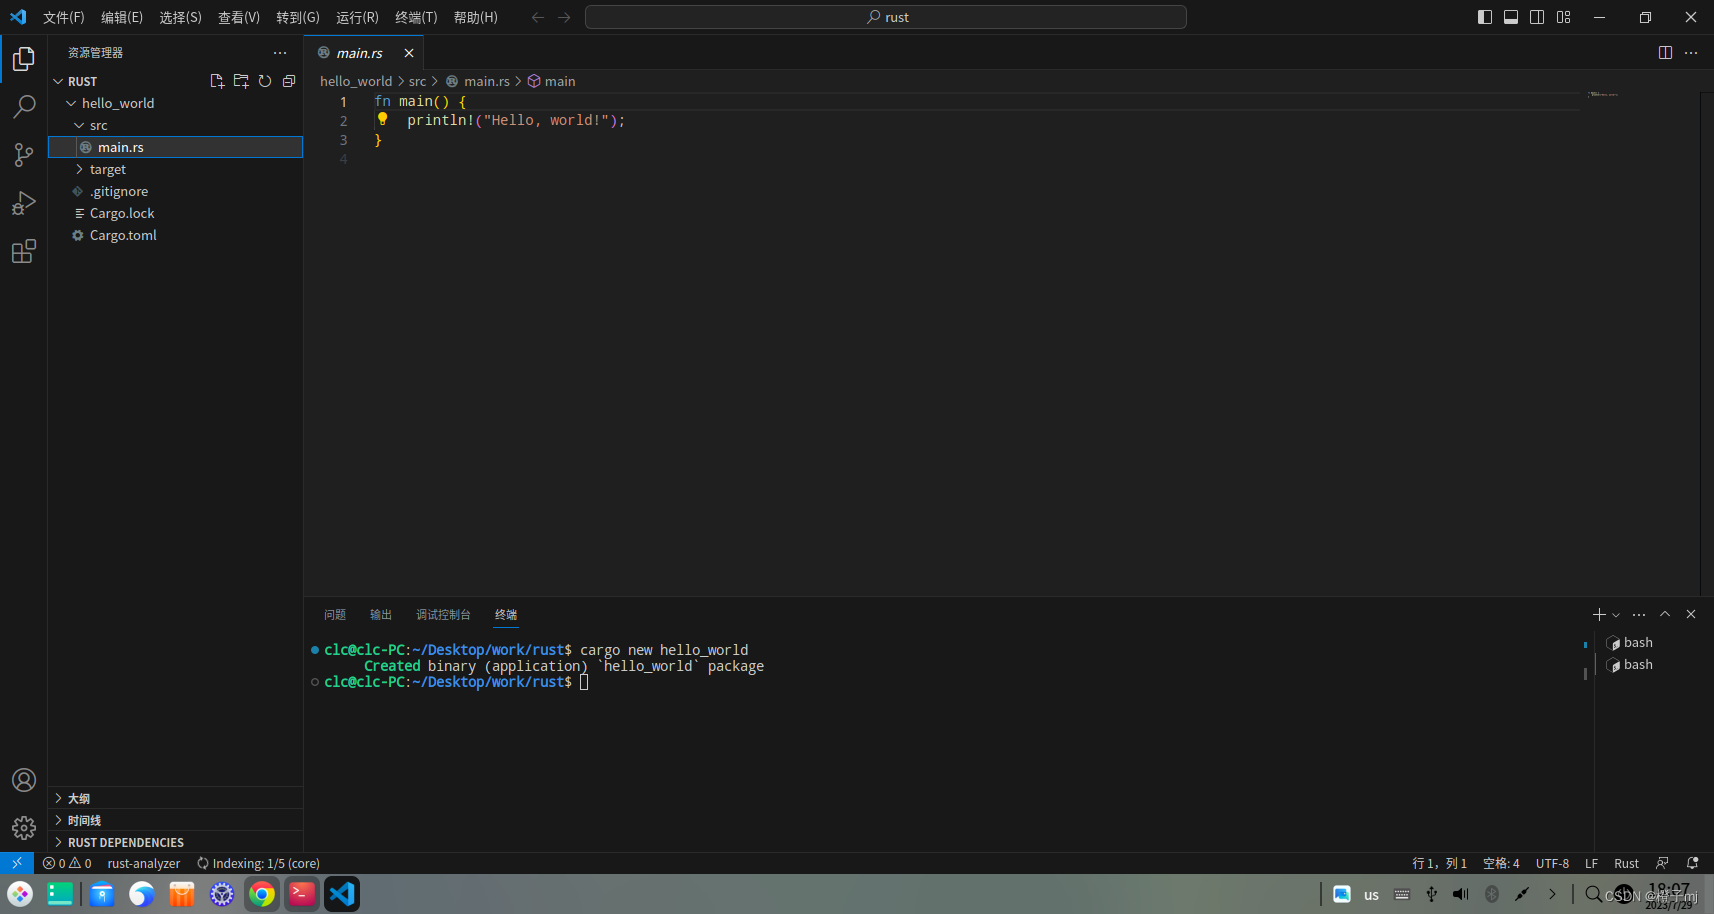Change language mode from Rust

(1626, 863)
